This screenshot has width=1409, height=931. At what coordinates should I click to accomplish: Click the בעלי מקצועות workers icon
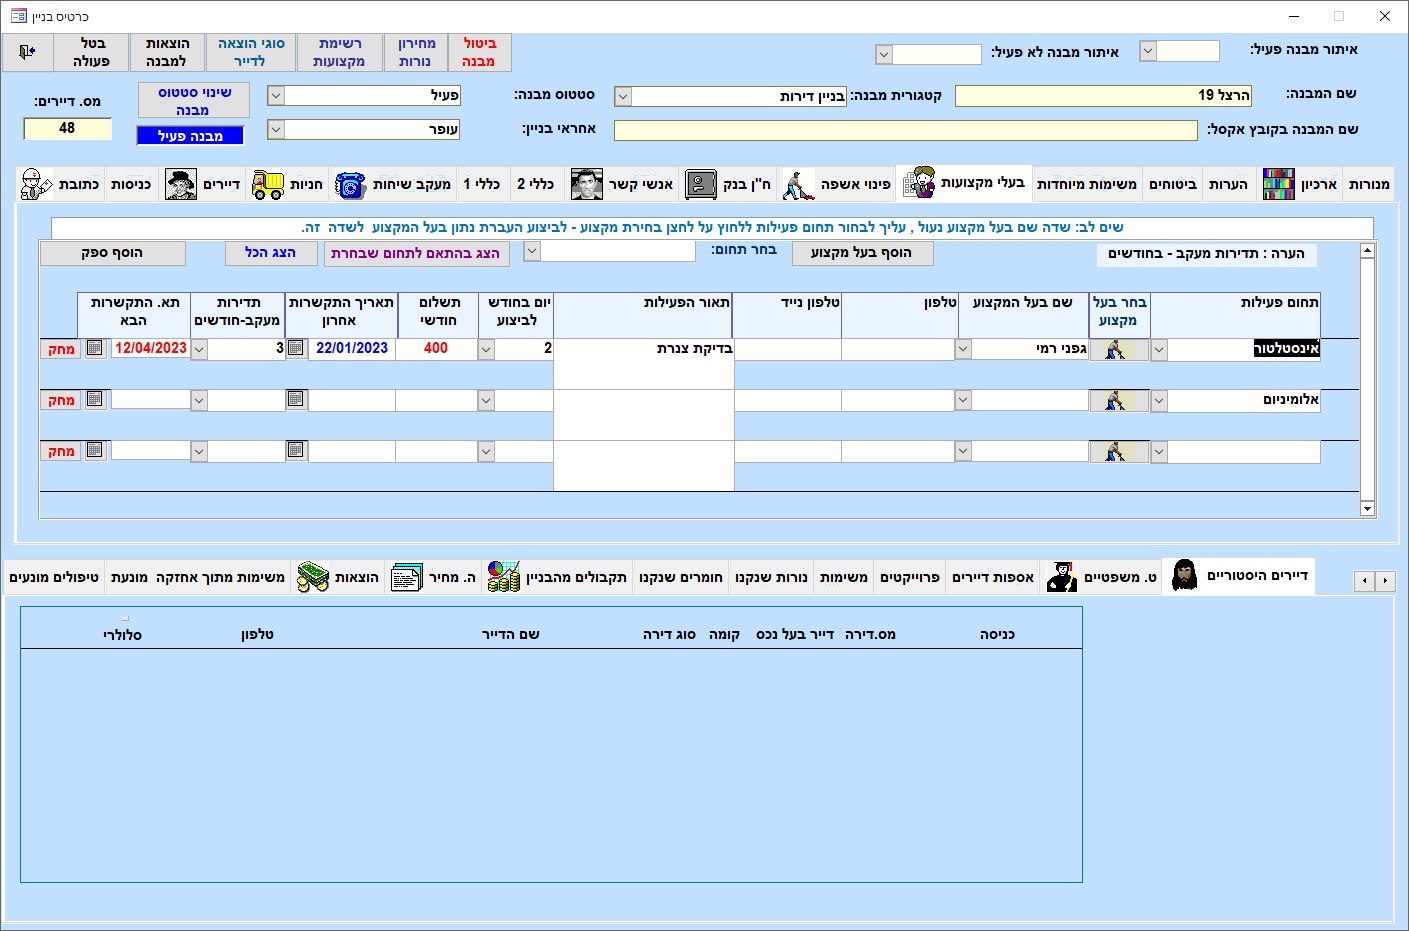click(919, 183)
